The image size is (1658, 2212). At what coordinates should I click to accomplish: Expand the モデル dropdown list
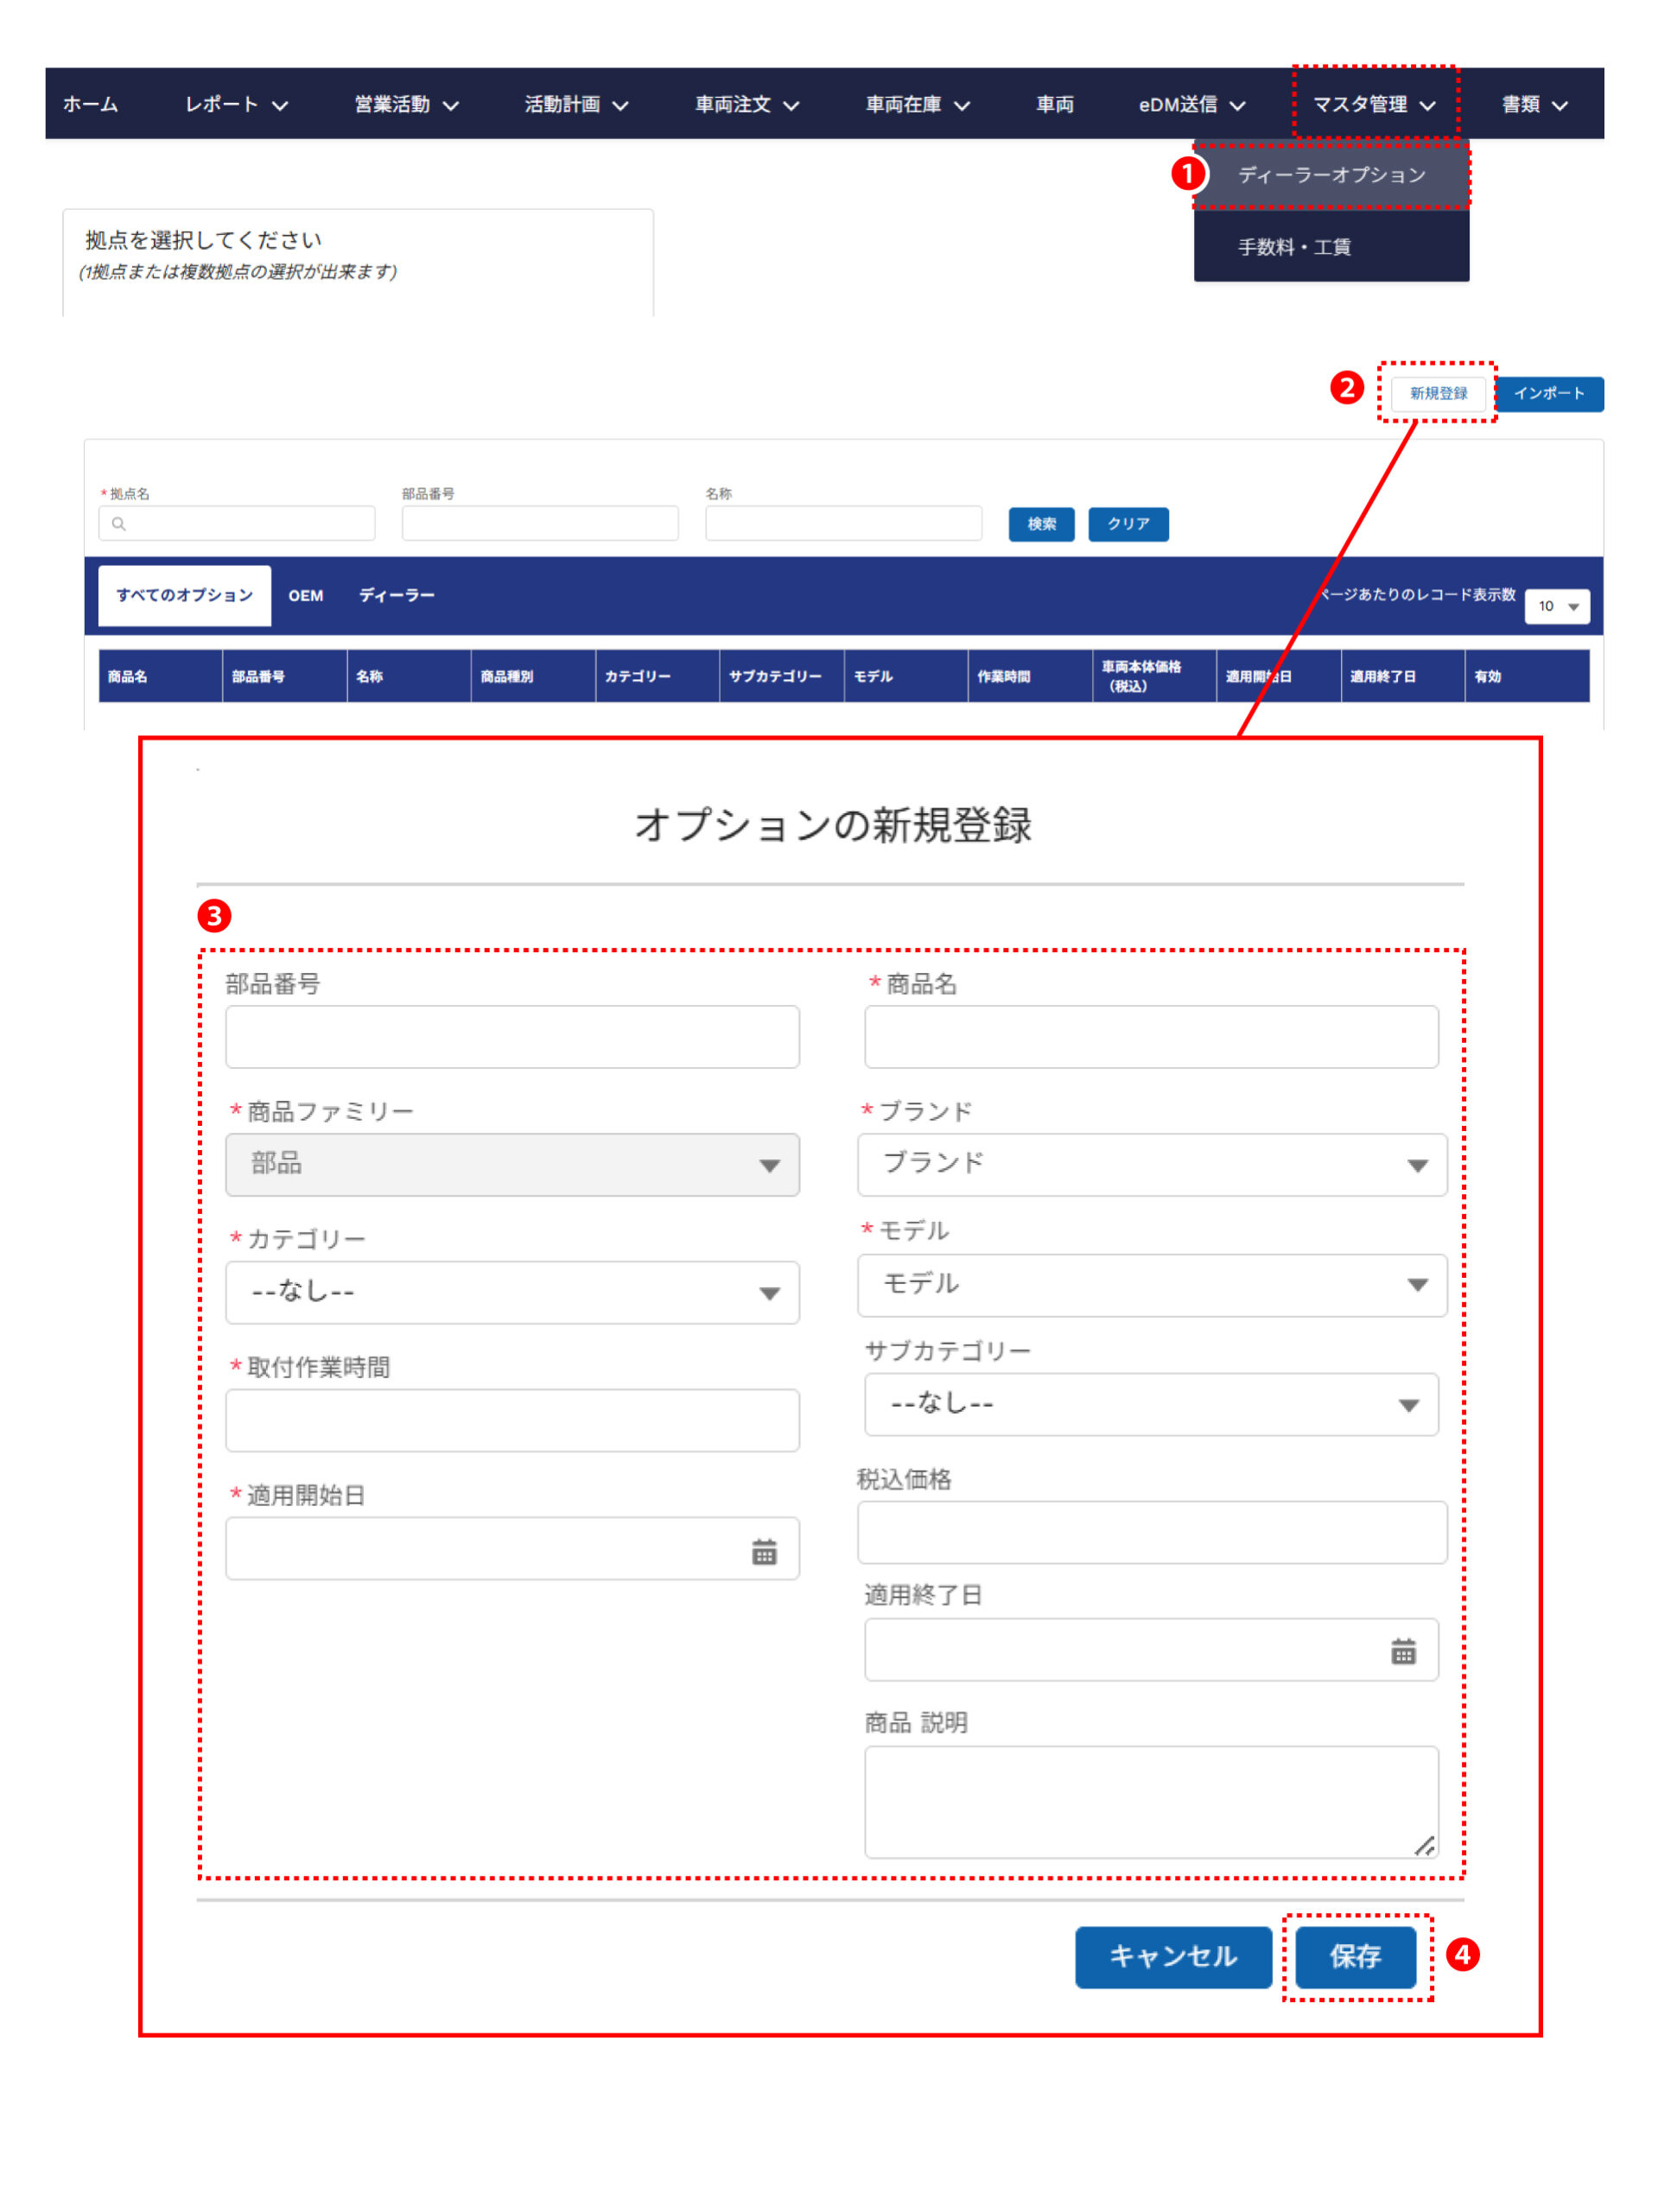pyautogui.click(x=1150, y=1285)
